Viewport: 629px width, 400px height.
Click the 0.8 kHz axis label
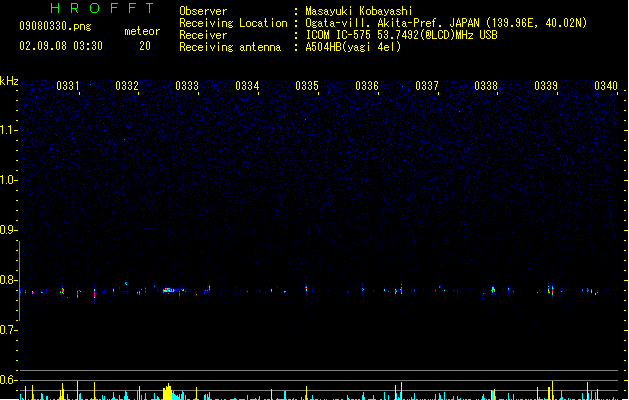(x=8, y=280)
